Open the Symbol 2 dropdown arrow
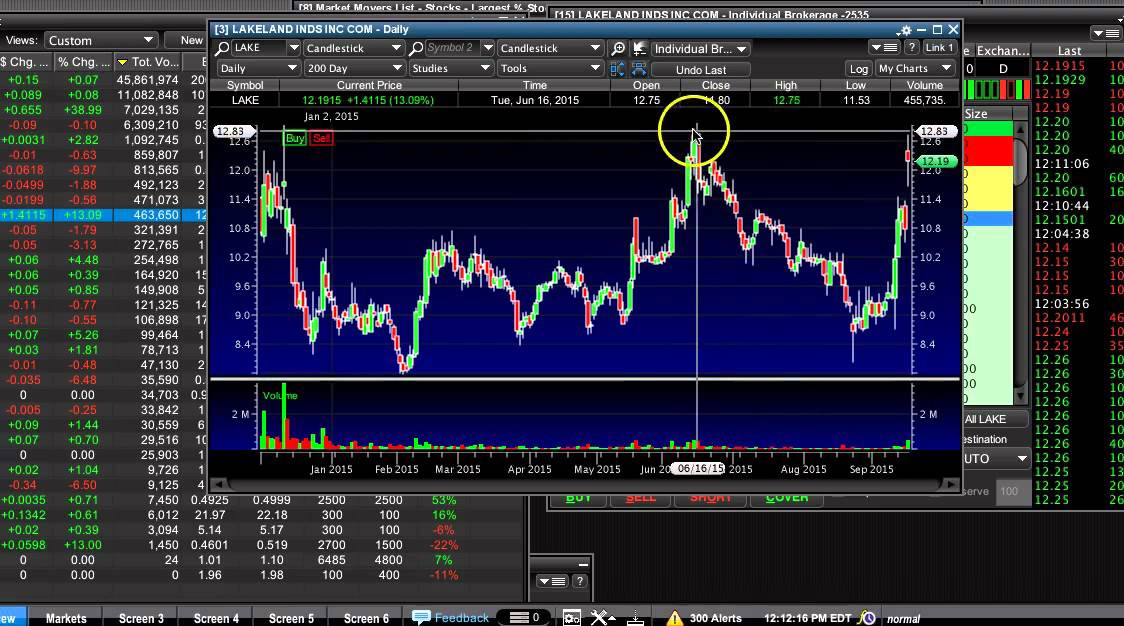1124x626 pixels. click(487, 48)
